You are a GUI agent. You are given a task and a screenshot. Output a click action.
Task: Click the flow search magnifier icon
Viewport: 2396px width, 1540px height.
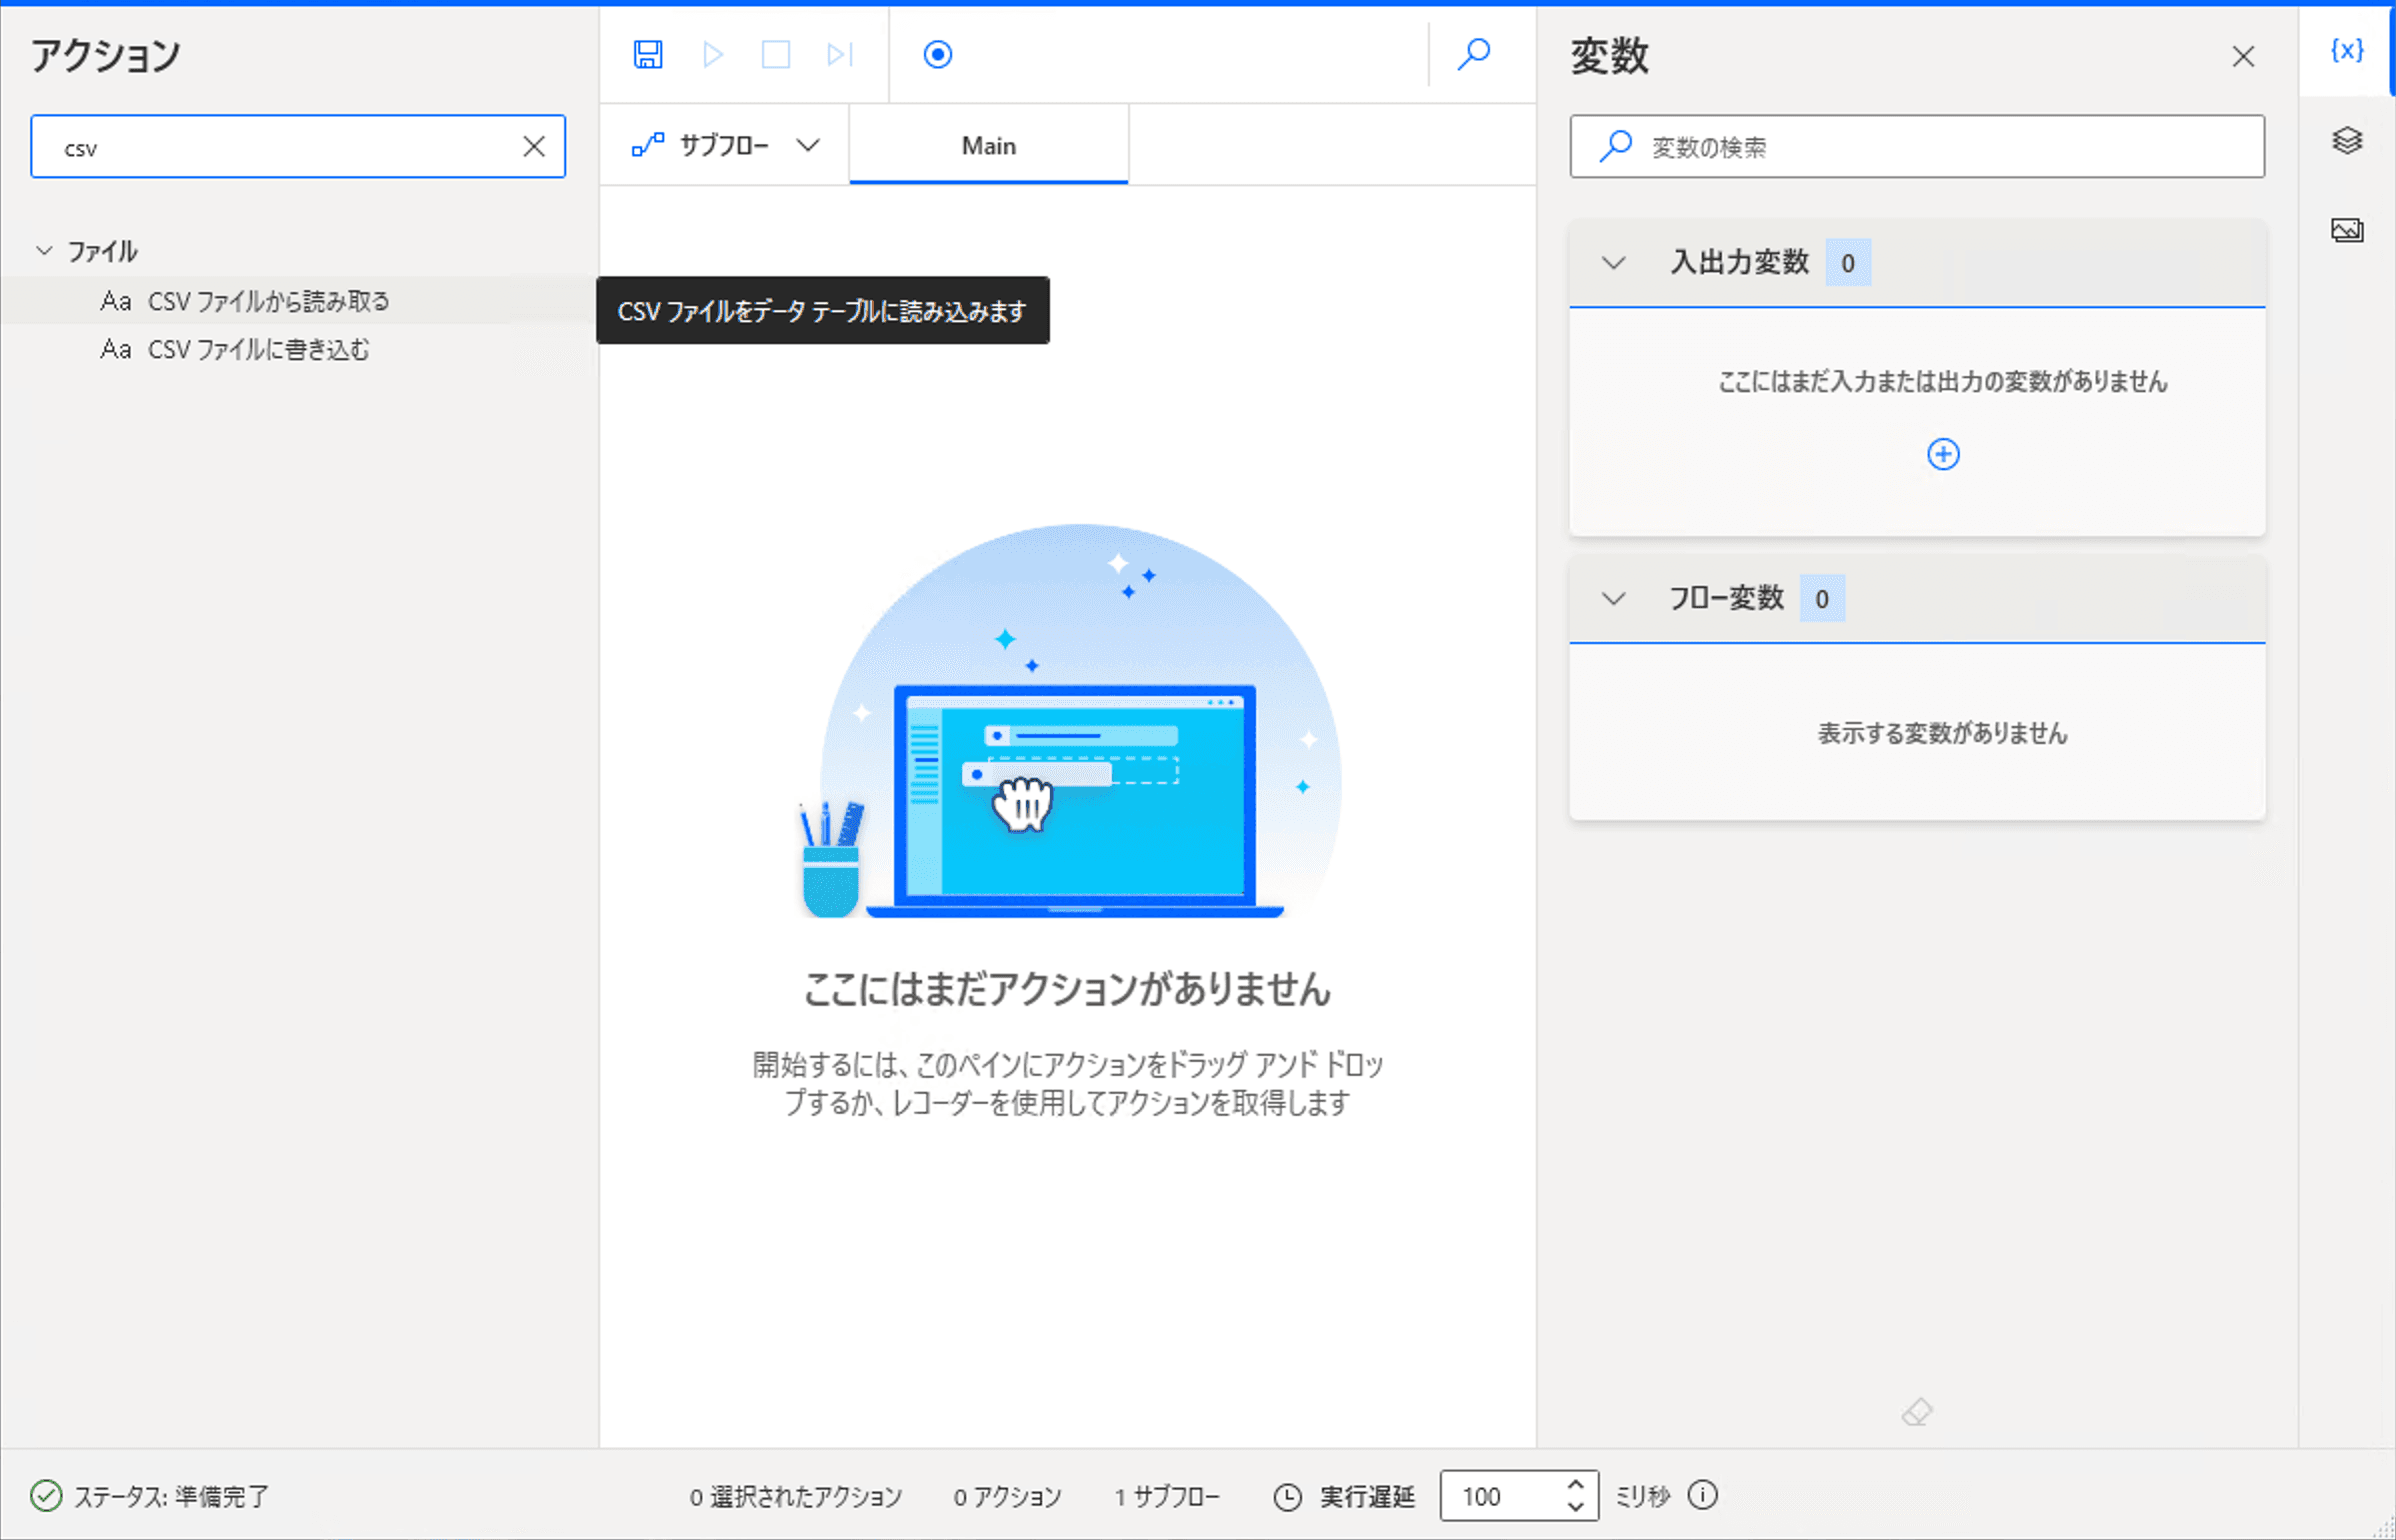(x=1473, y=54)
